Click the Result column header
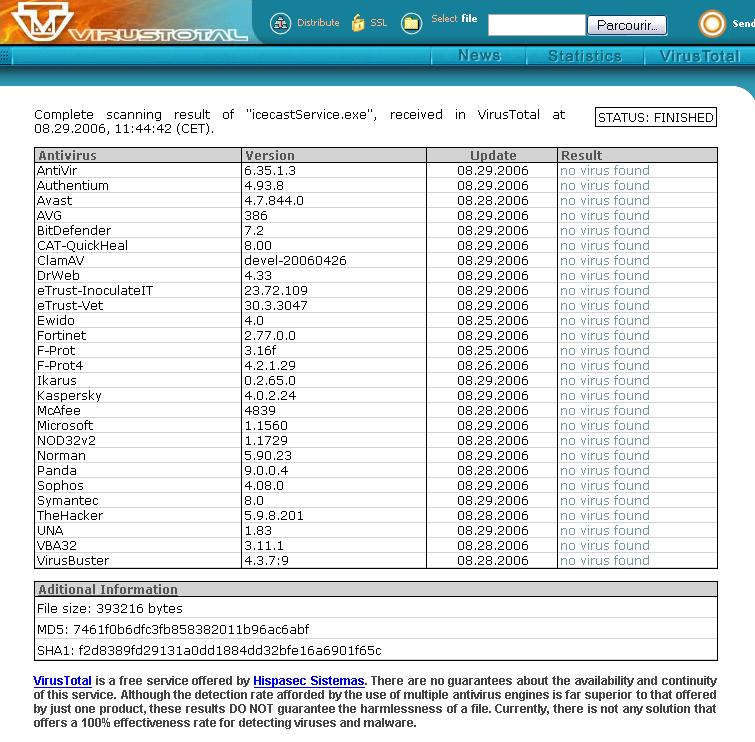Viewport: 755px width, 742px height. (x=638, y=155)
